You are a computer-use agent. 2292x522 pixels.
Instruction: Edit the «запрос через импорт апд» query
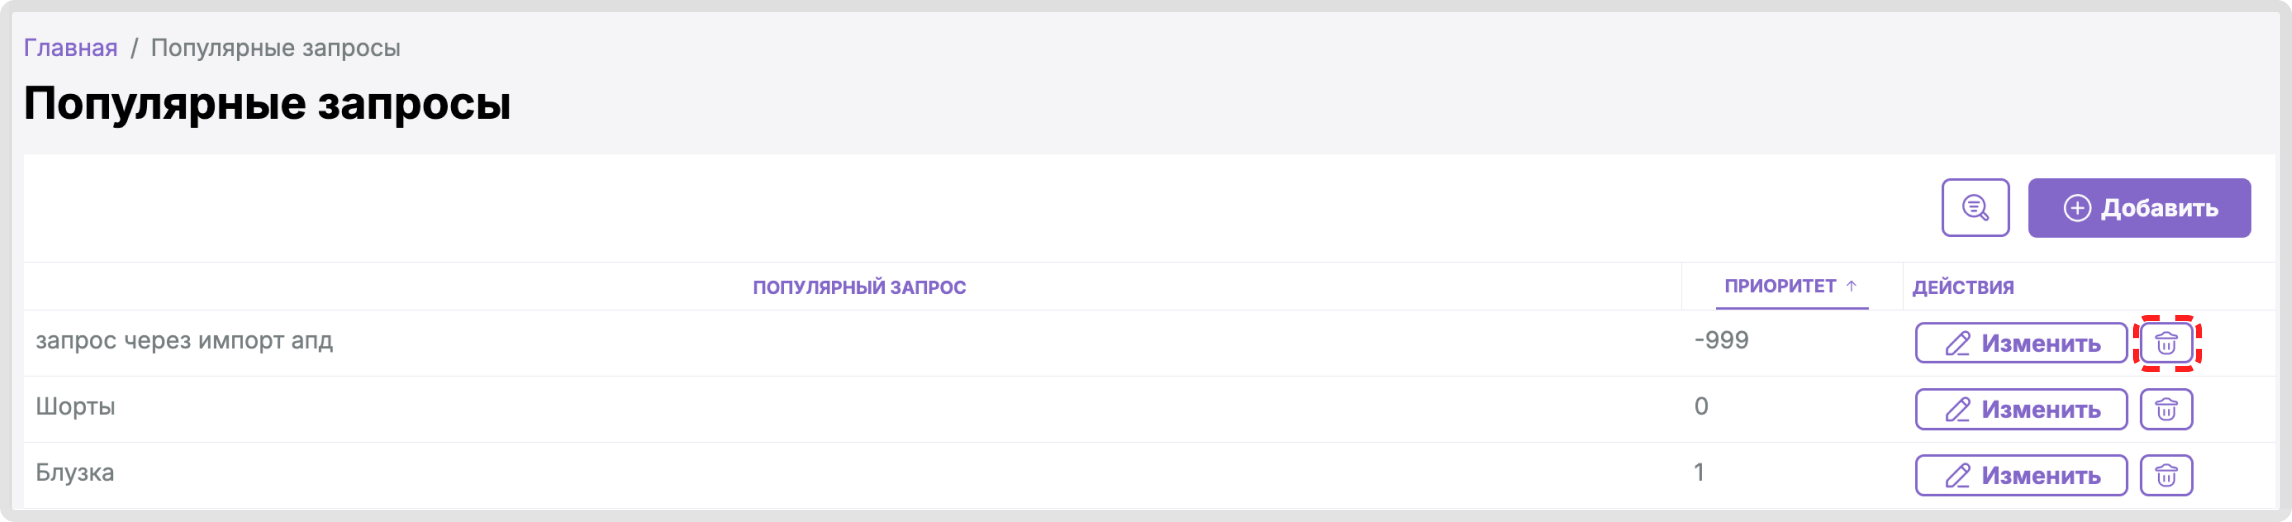(2020, 344)
